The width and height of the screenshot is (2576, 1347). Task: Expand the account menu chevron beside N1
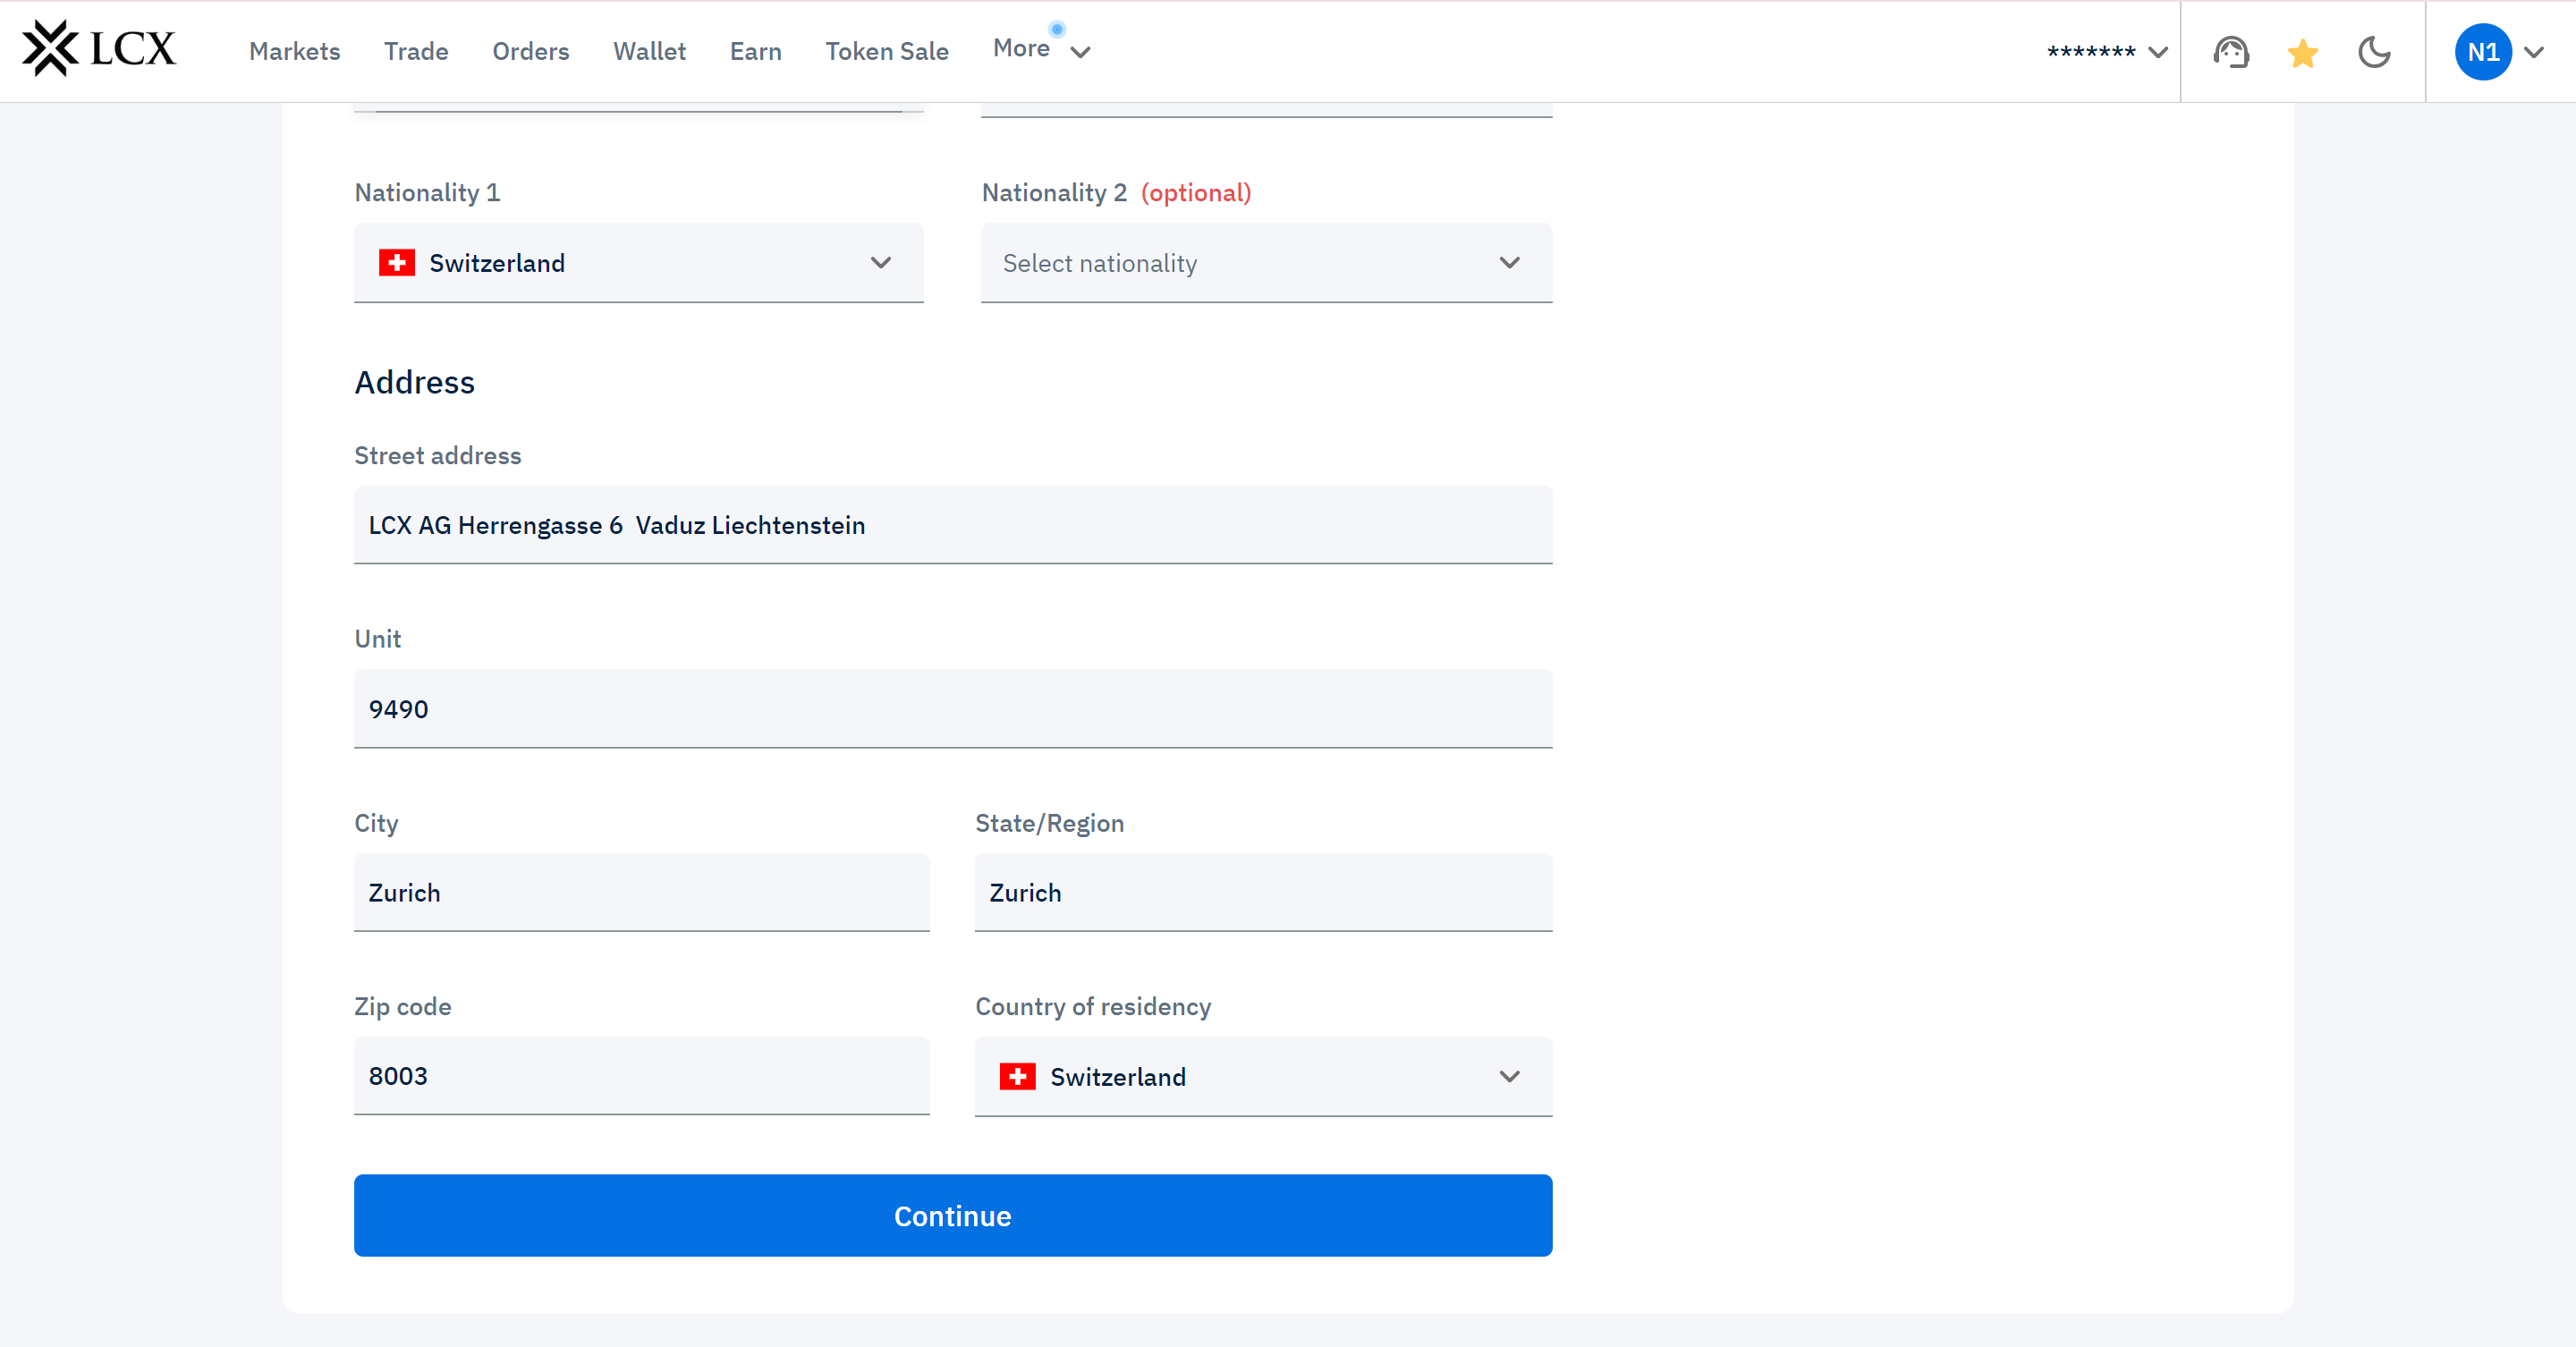pos(2534,52)
